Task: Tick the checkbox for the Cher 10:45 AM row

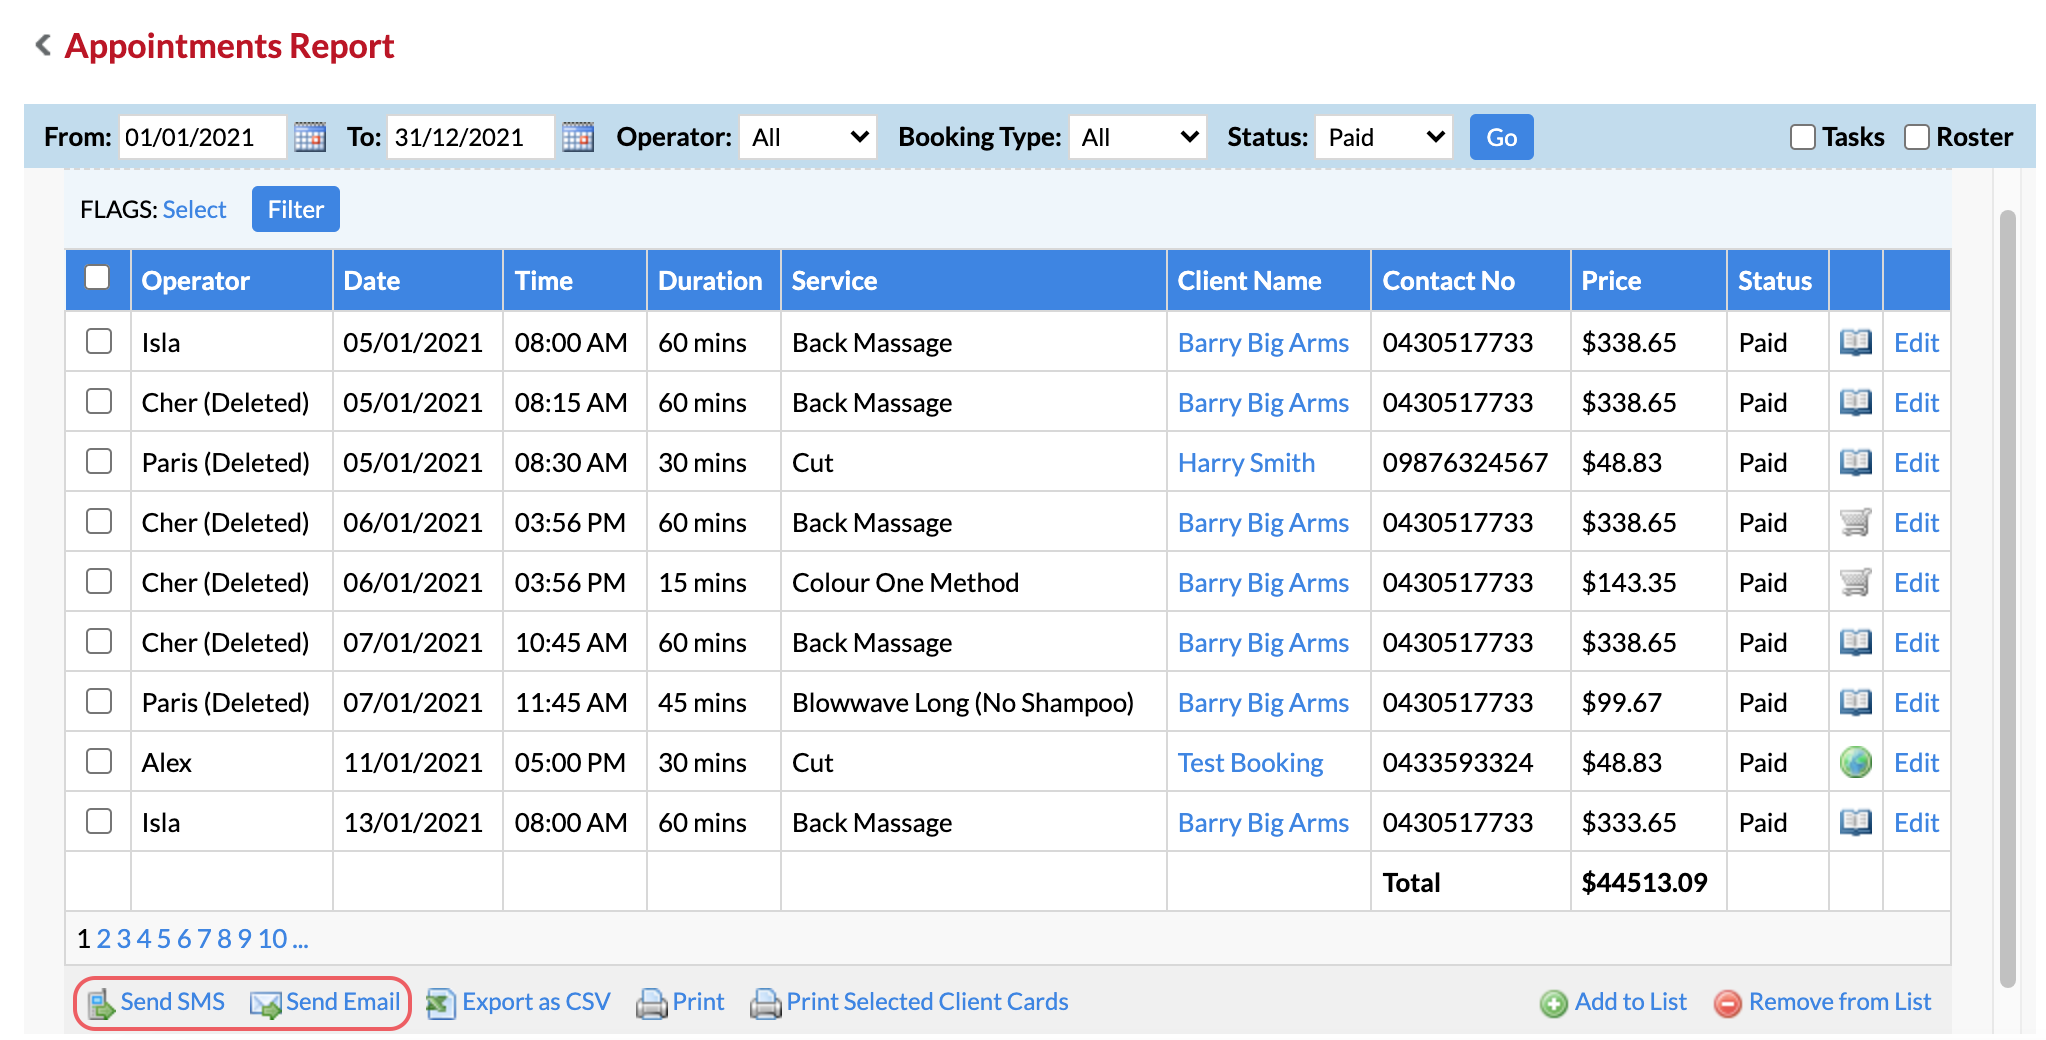Action: click(x=99, y=641)
